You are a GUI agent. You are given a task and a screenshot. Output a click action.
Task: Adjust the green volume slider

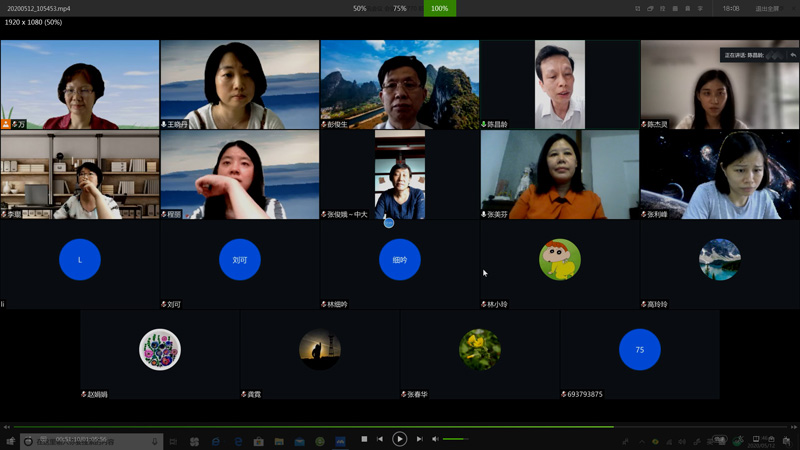(x=455, y=439)
